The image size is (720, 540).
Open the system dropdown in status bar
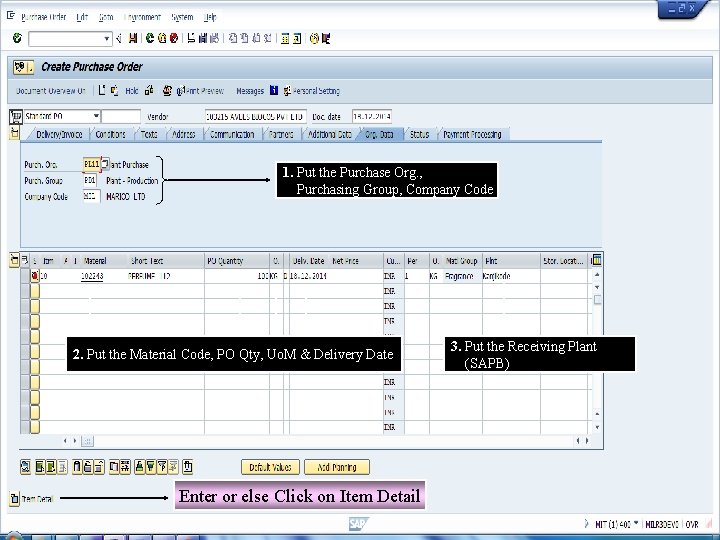click(x=636, y=523)
